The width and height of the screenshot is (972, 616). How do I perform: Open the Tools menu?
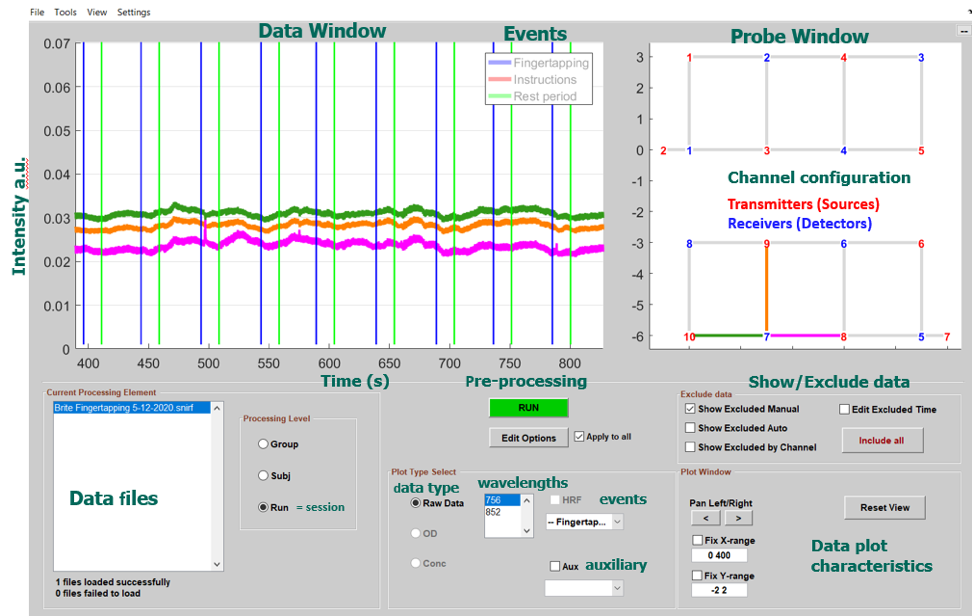pyautogui.click(x=65, y=12)
